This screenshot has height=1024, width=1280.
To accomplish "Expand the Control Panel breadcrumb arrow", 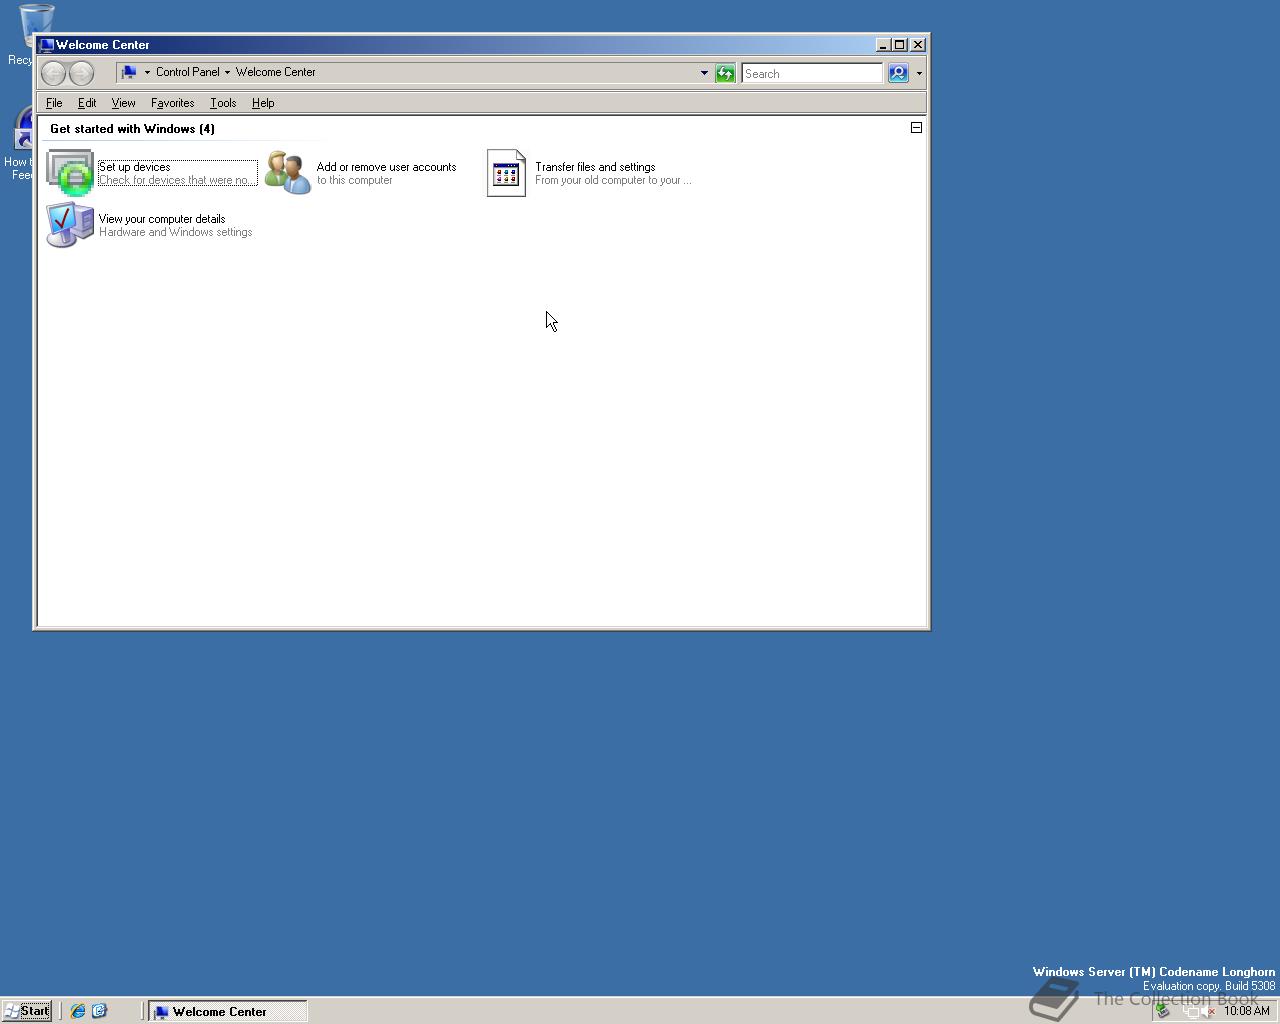I will 227,72.
